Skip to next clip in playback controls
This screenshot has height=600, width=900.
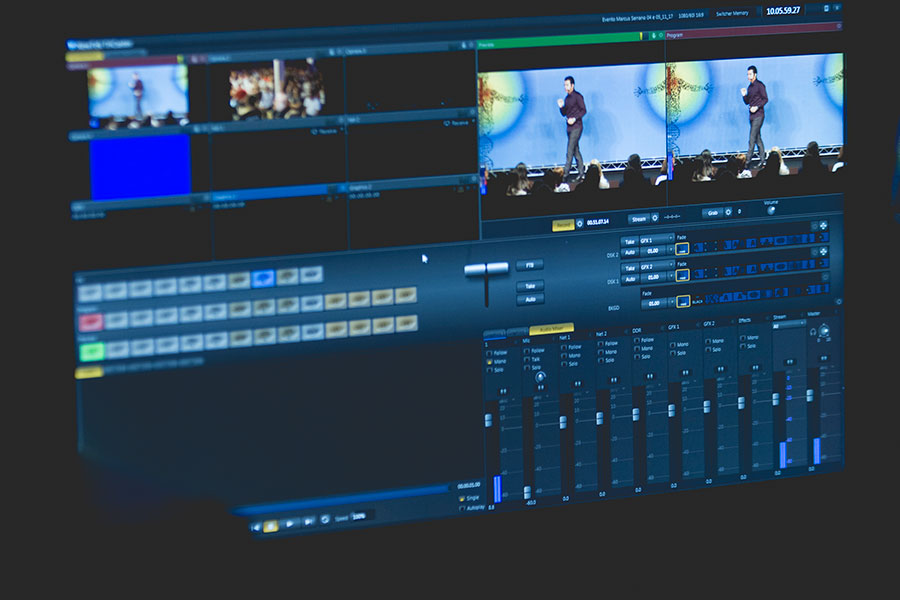(308, 521)
